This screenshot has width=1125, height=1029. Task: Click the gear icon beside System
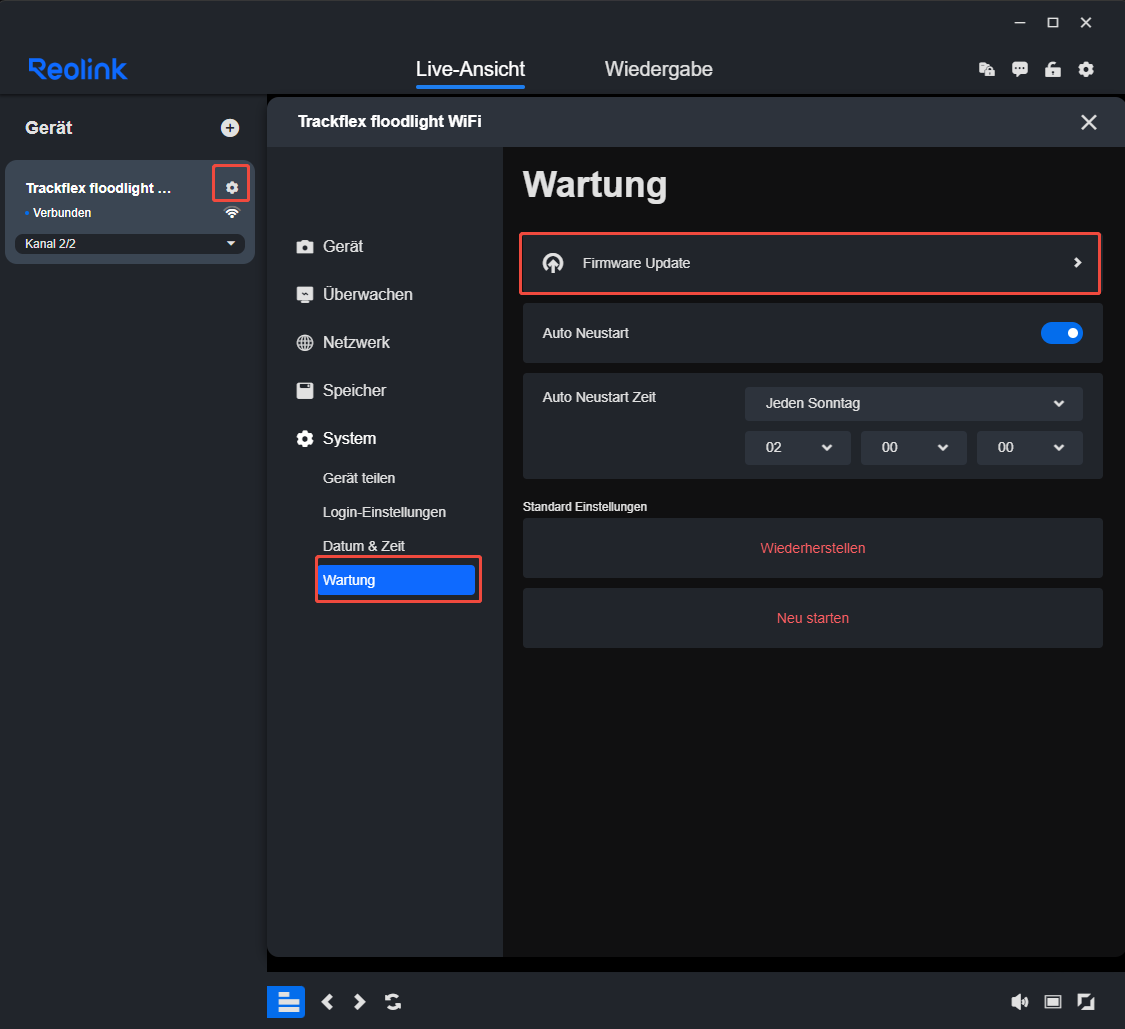click(x=305, y=438)
